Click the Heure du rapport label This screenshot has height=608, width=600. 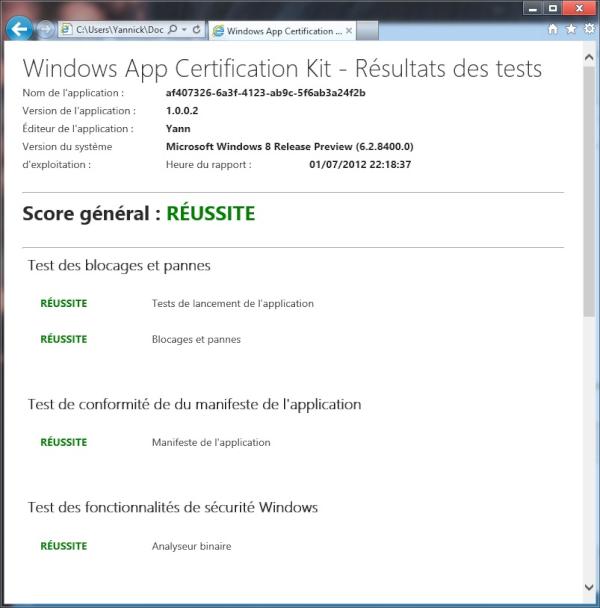(x=209, y=164)
